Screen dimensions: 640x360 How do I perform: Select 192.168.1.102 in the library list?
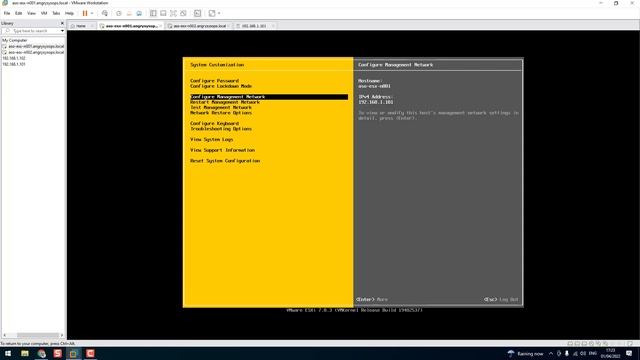[x=14, y=58]
